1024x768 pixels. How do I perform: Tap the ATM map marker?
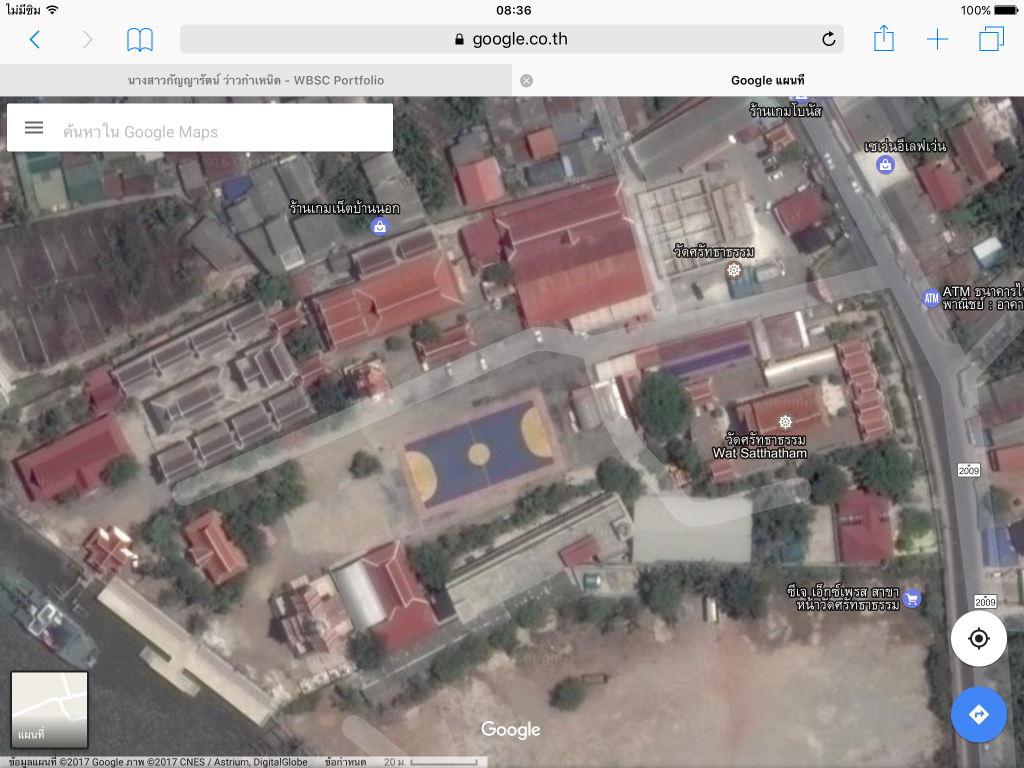point(931,298)
